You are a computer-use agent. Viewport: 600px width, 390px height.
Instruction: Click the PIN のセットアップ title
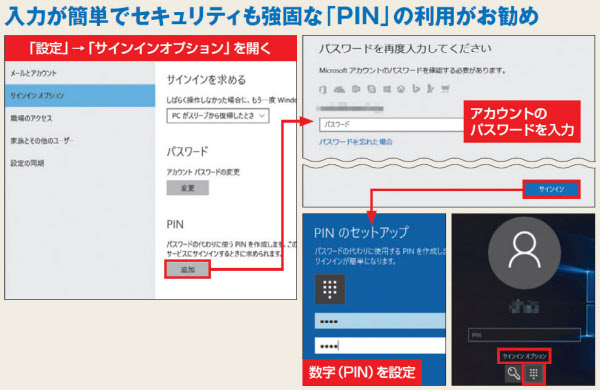click(x=361, y=233)
